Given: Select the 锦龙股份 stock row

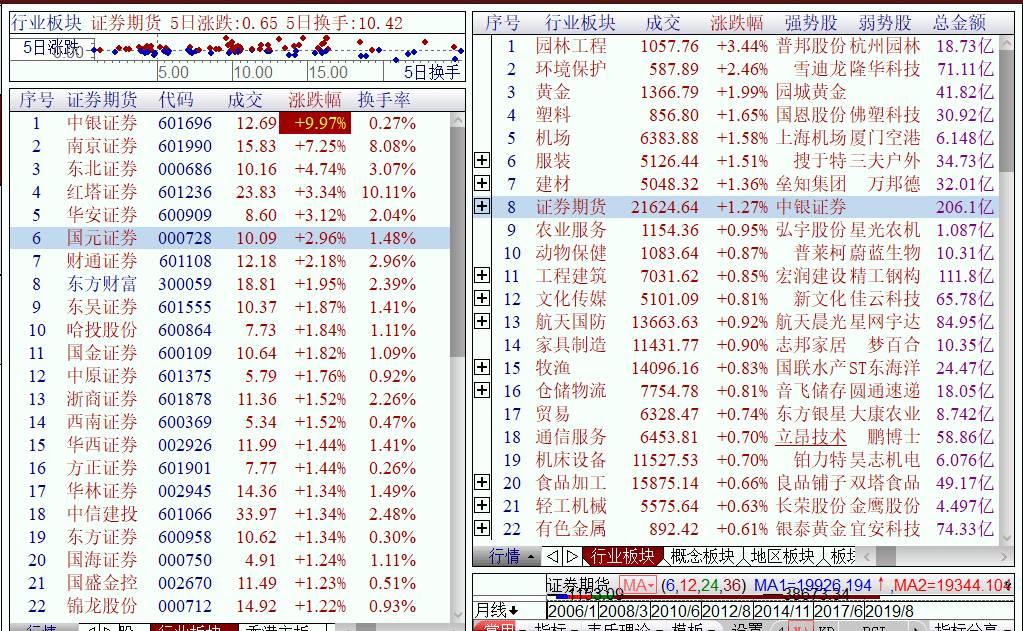Looking at the screenshot, I should click(x=230, y=606).
